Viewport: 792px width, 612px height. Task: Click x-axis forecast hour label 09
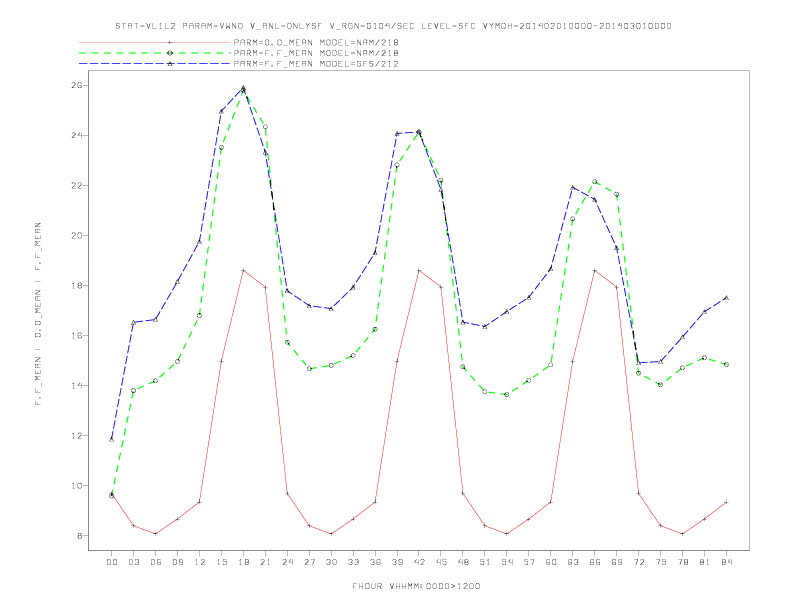coord(177,562)
